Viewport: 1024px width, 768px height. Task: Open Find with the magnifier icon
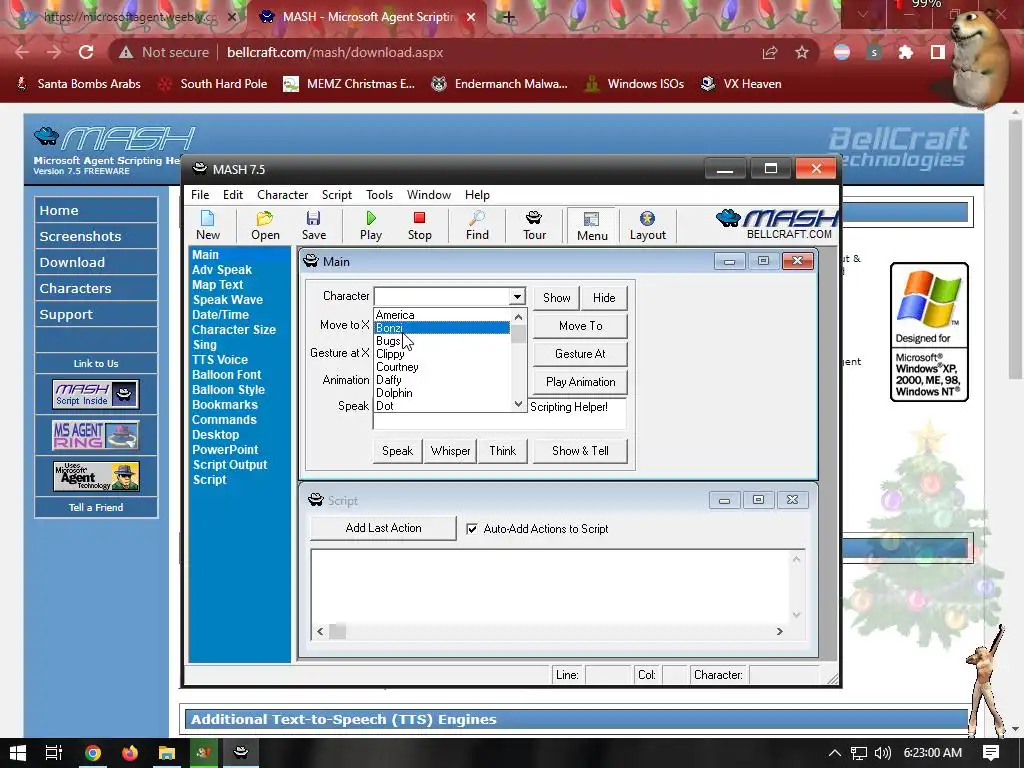tap(477, 225)
